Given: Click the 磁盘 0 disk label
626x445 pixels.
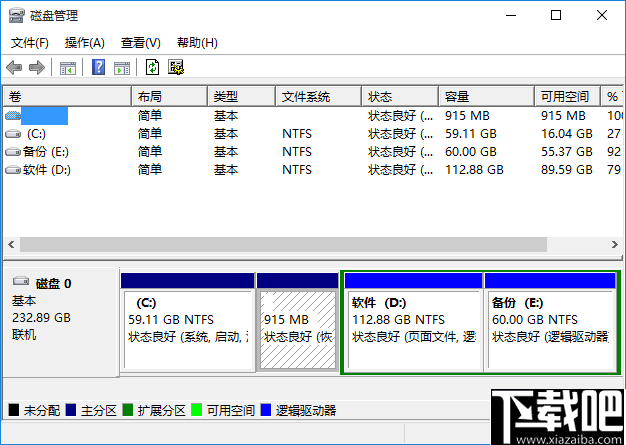Looking at the screenshot, I should (53, 284).
